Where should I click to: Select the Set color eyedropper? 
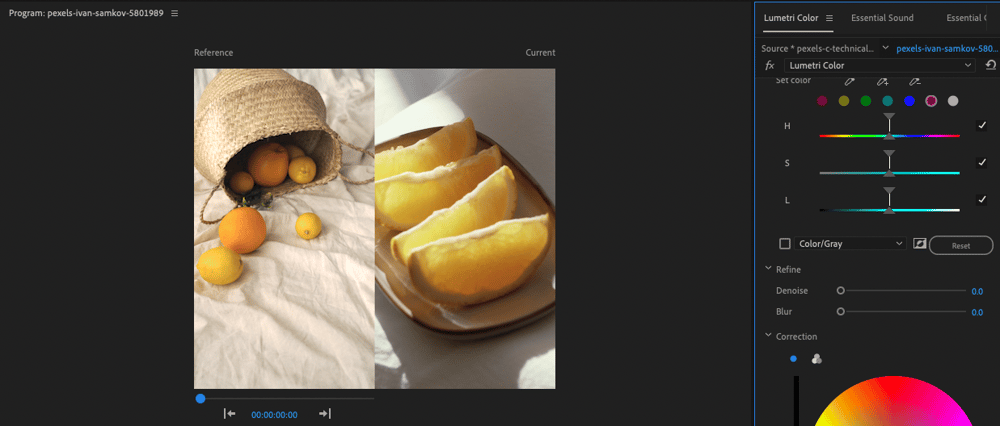[849, 81]
